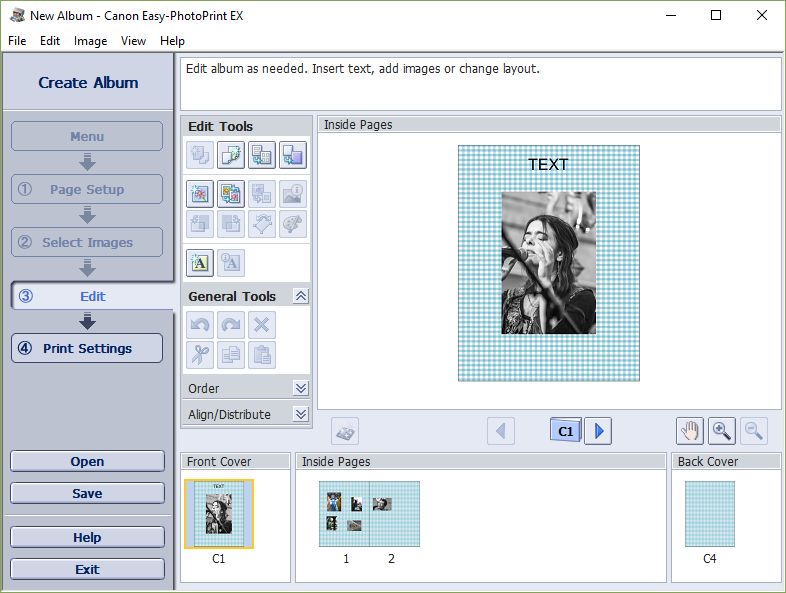Select the hand pan tool
The width and height of the screenshot is (786, 593).
(x=690, y=431)
